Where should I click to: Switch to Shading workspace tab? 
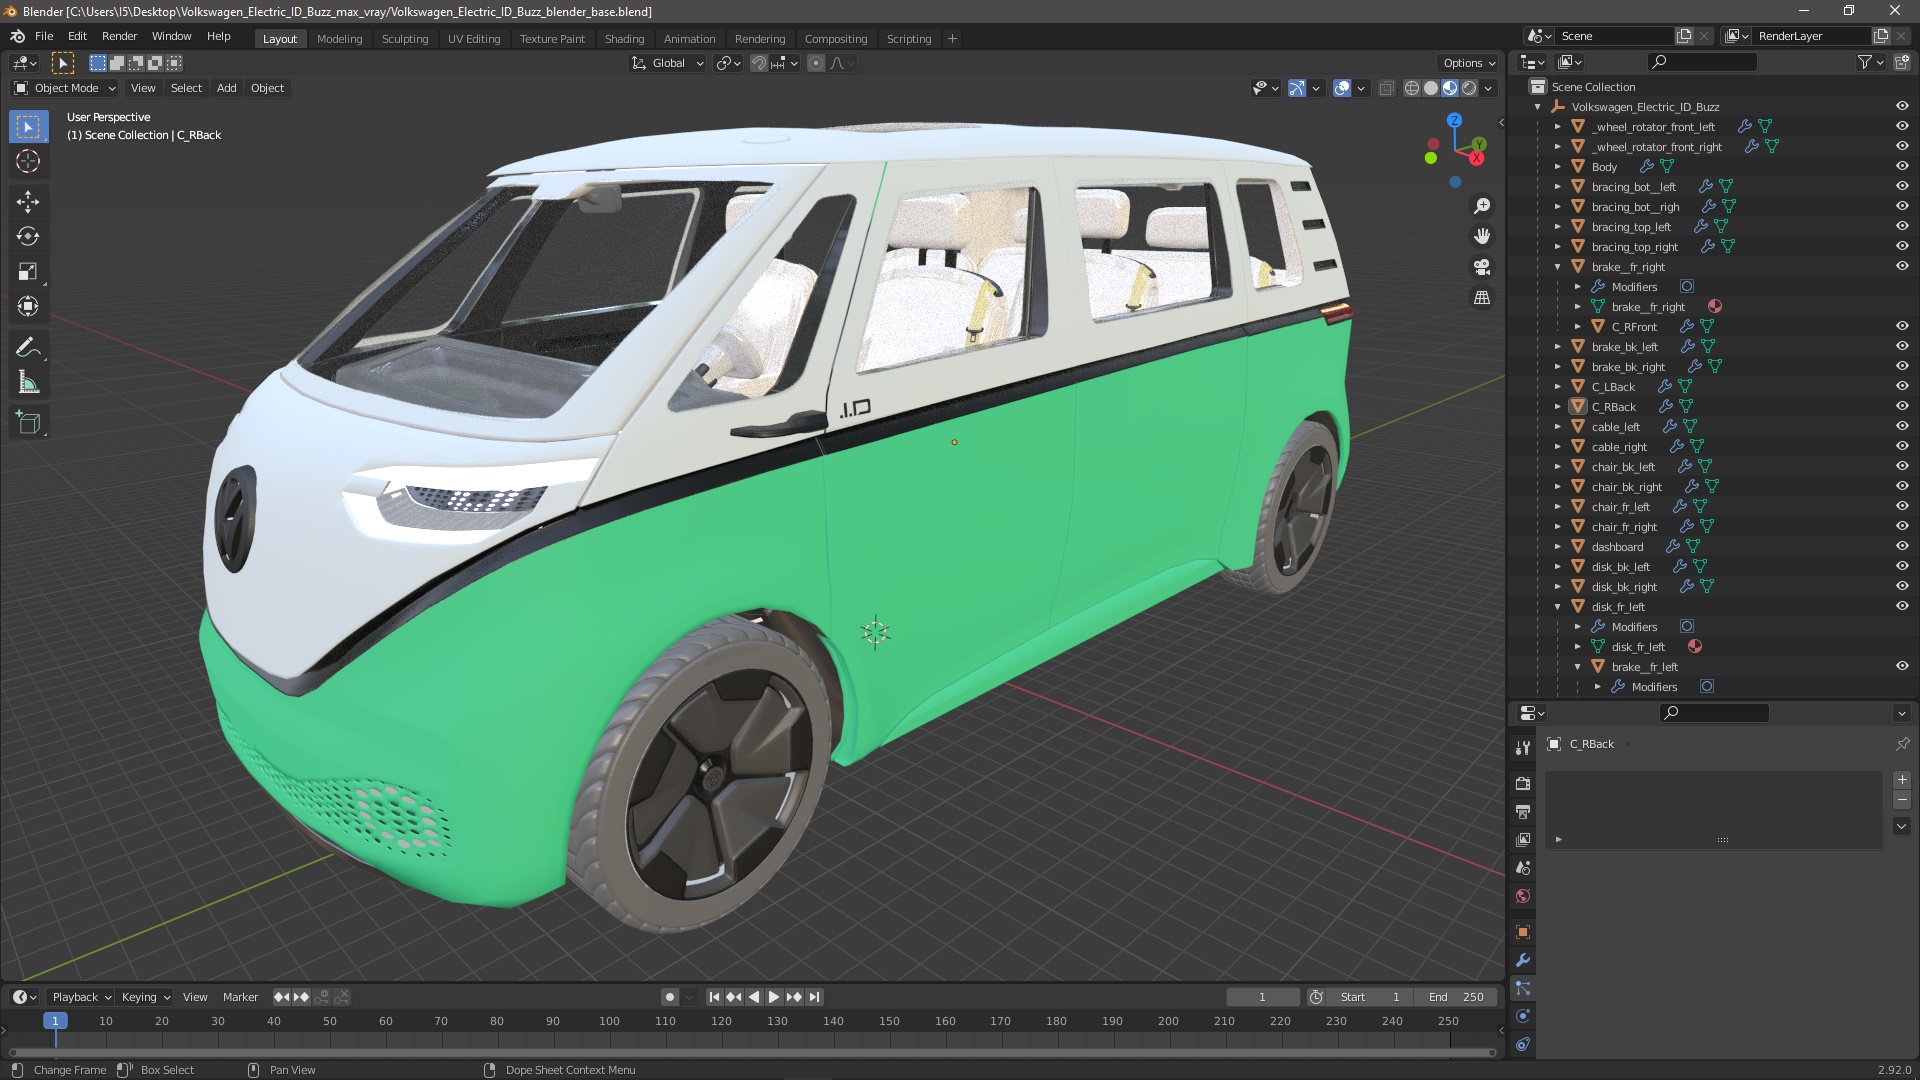point(624,39)
